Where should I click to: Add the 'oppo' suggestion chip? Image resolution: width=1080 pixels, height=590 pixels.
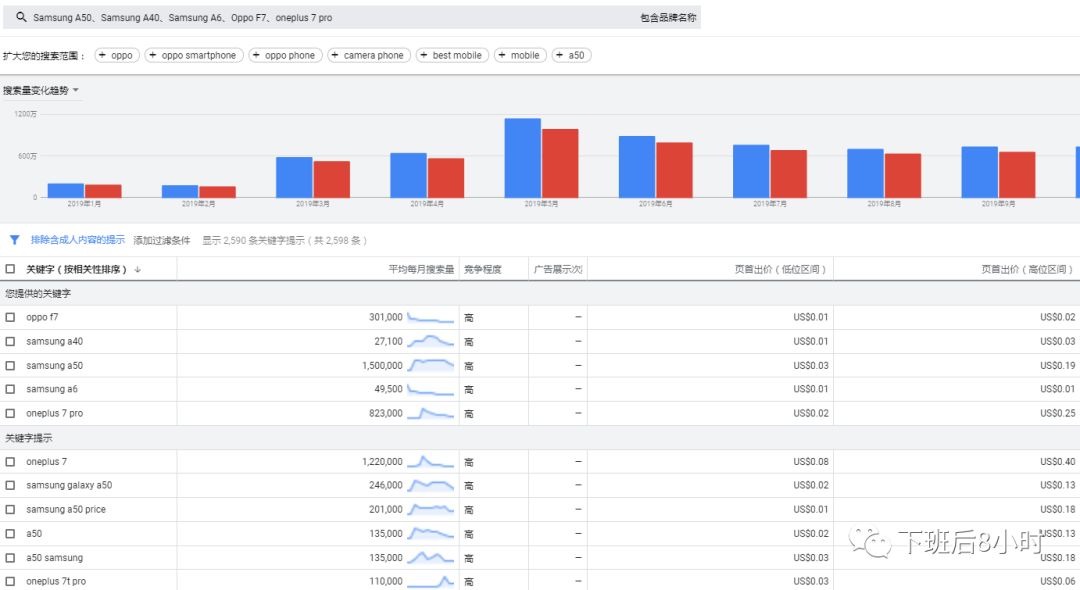(x=117, y=55)
